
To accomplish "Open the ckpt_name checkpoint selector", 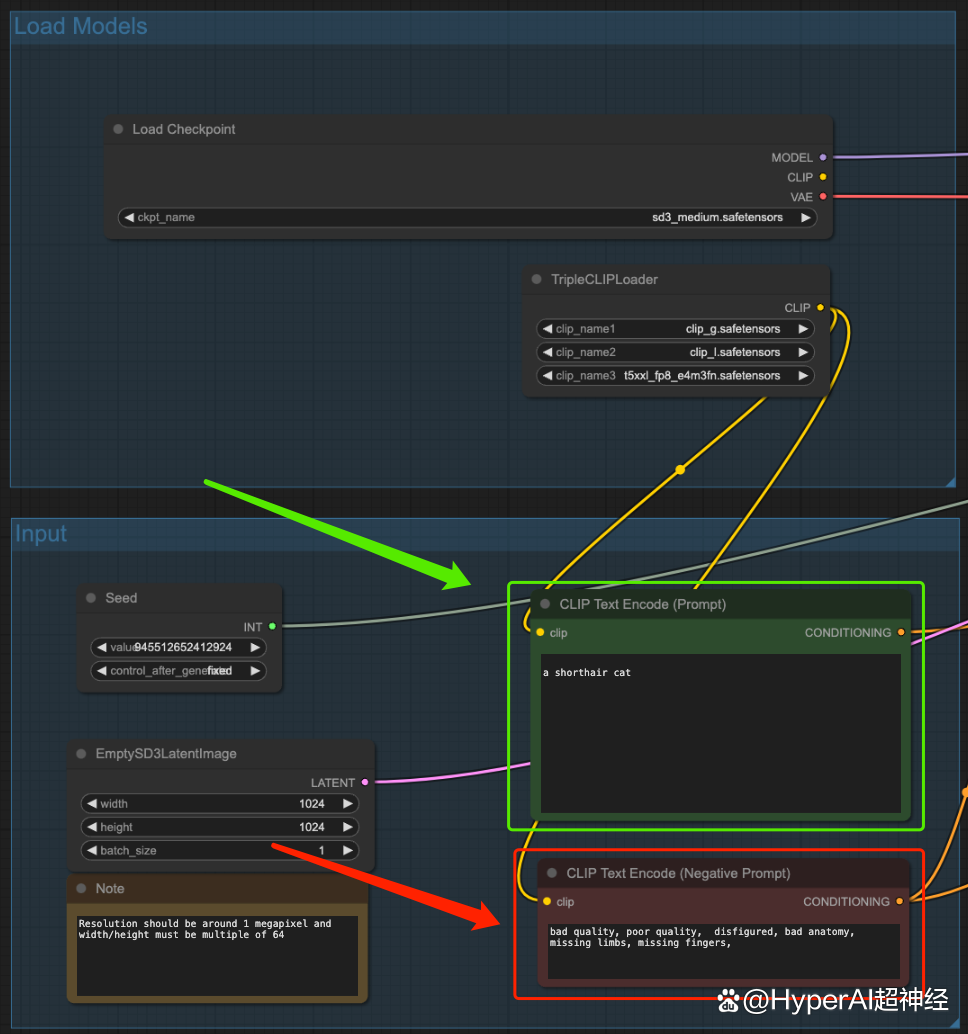I will tap(467, 217).
